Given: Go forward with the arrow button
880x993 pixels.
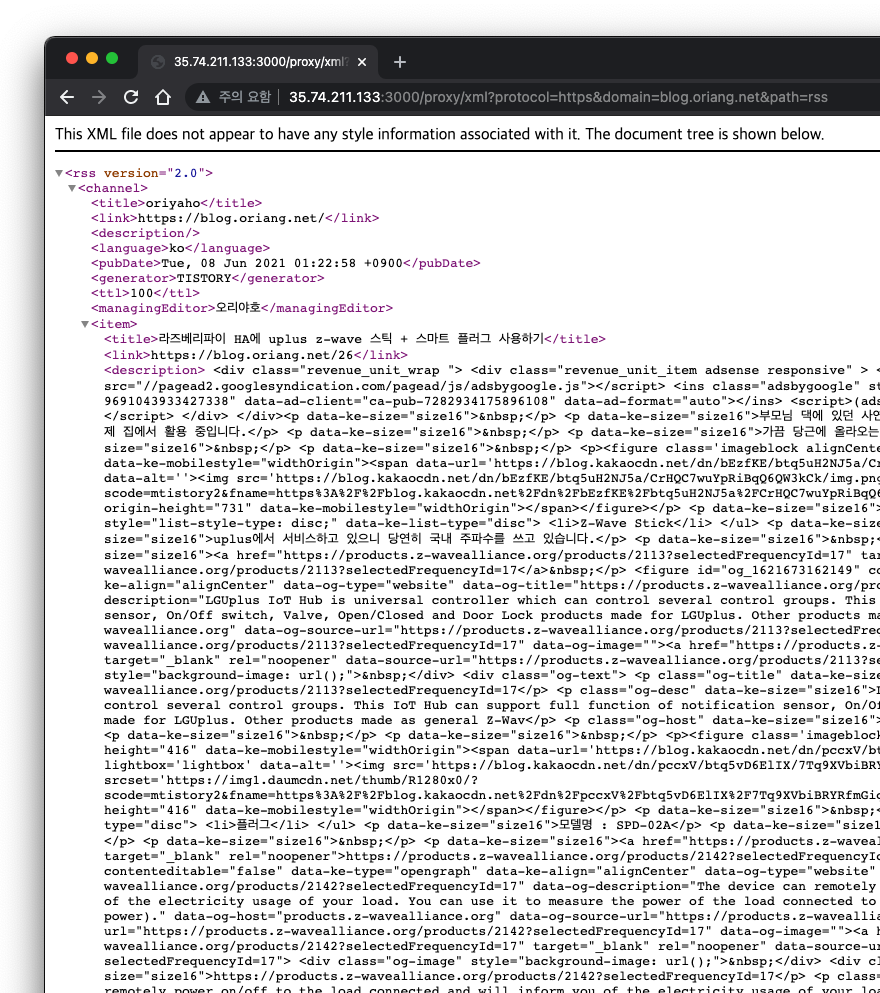Looking at the screenshot, I should click(x=99, y=97).
